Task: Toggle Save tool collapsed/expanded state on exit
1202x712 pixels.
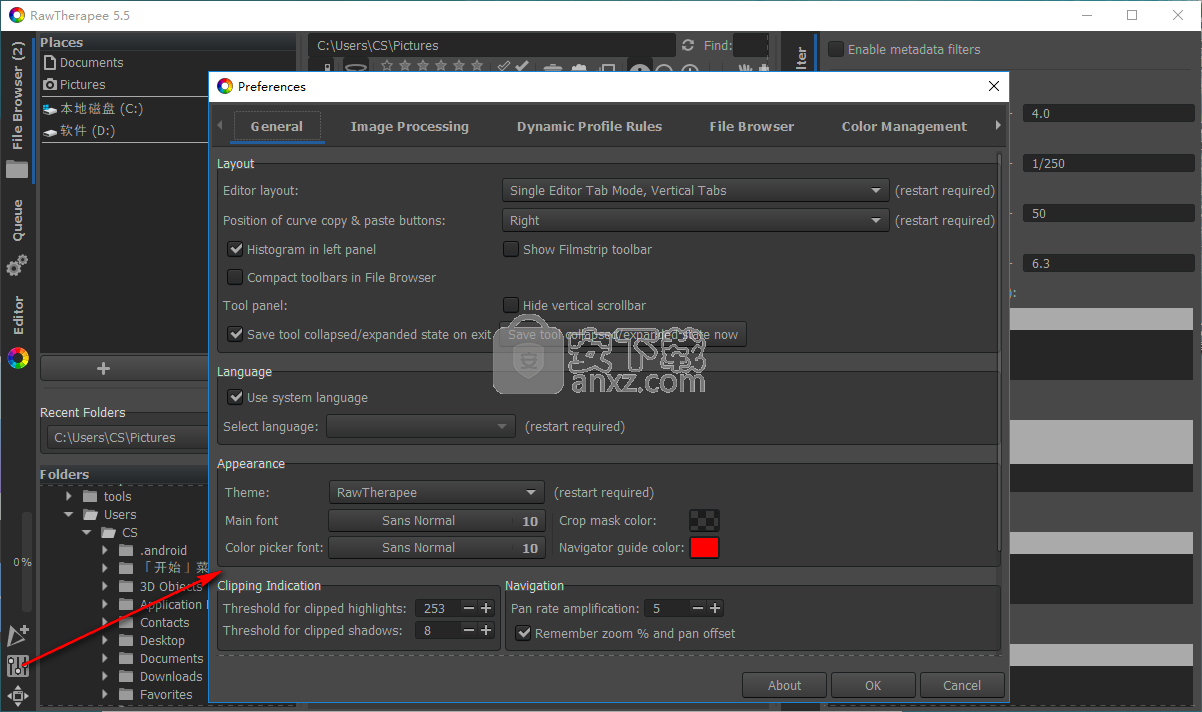Action: [x=236, y=334]
